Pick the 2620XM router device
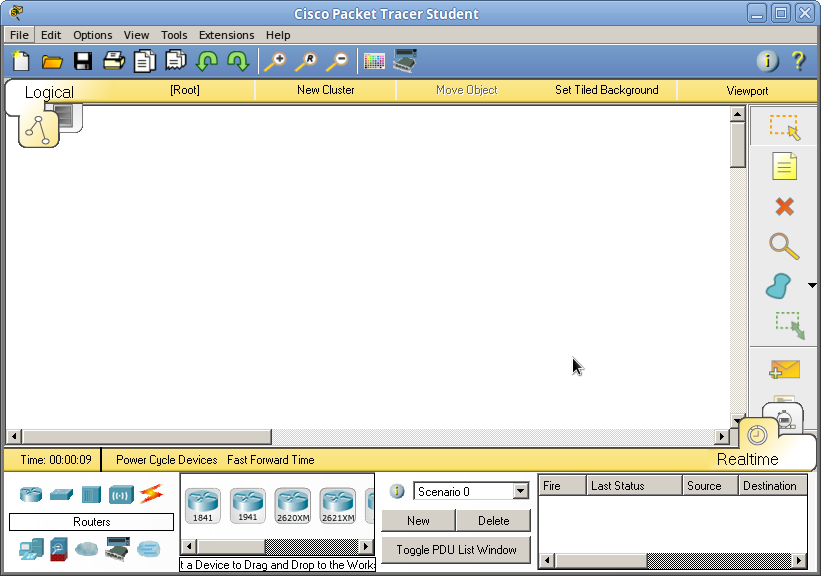 coord(293,505)
